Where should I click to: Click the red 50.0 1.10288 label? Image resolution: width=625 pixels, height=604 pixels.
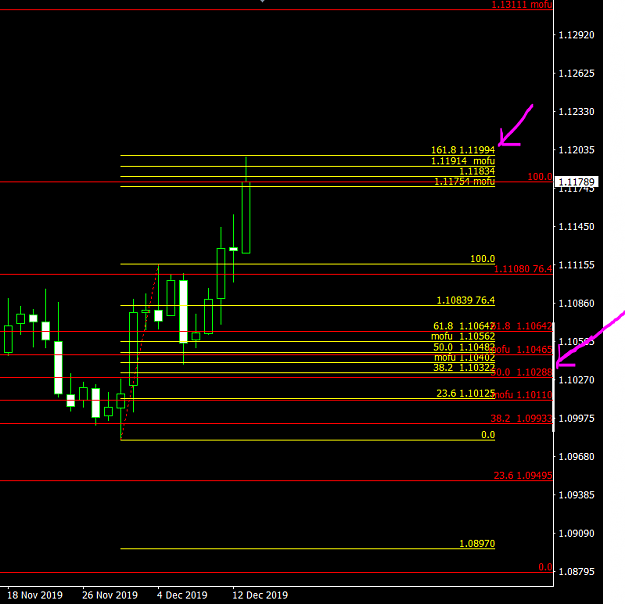[521, 372]
